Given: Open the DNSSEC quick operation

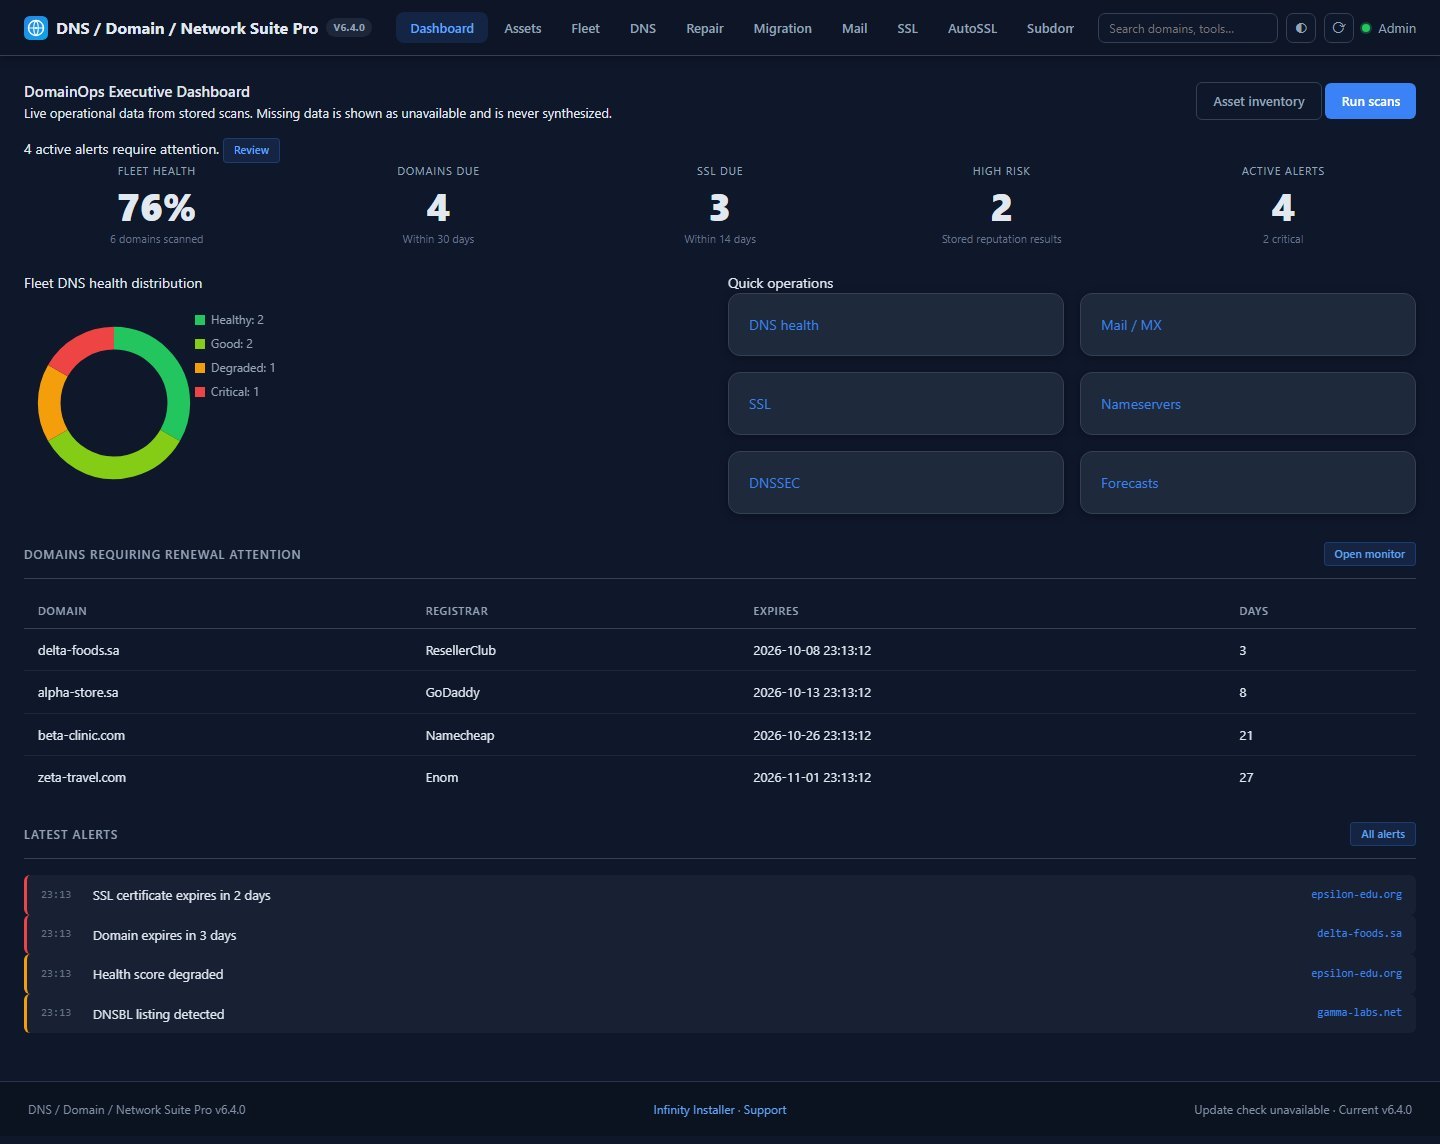Looking at the screenshot, I should (896, 483).
